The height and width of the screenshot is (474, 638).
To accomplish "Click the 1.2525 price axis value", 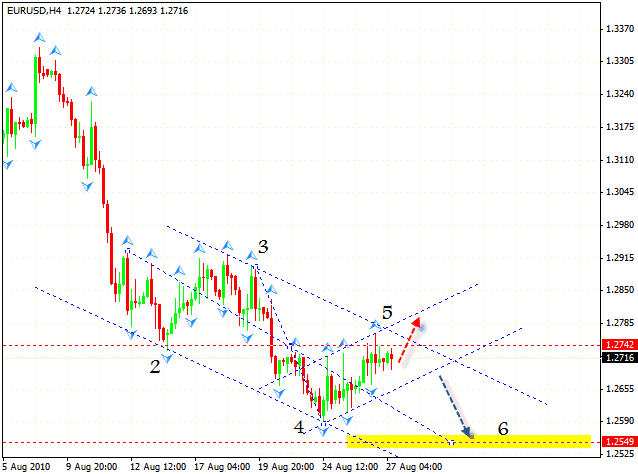I will [x=620, y=453].
